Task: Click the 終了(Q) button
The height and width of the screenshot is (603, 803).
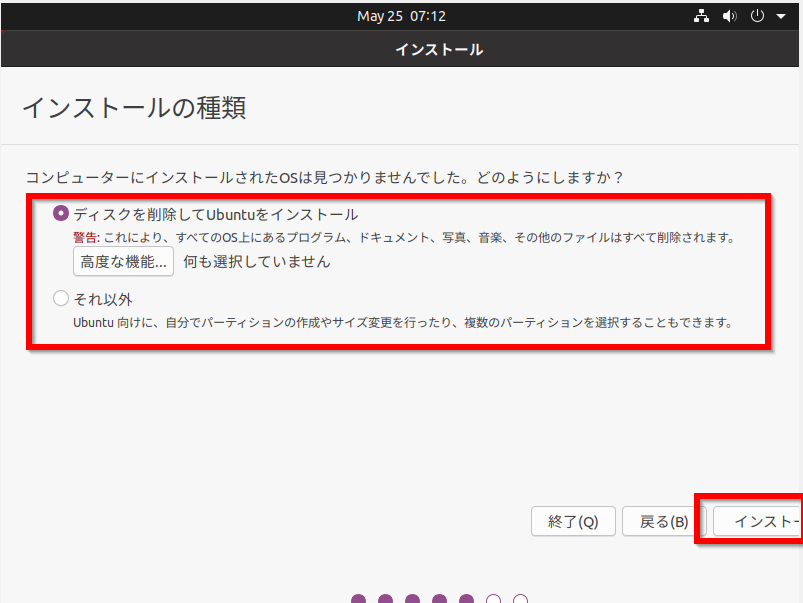Action: pyautogui.click(x=573, y=521)
